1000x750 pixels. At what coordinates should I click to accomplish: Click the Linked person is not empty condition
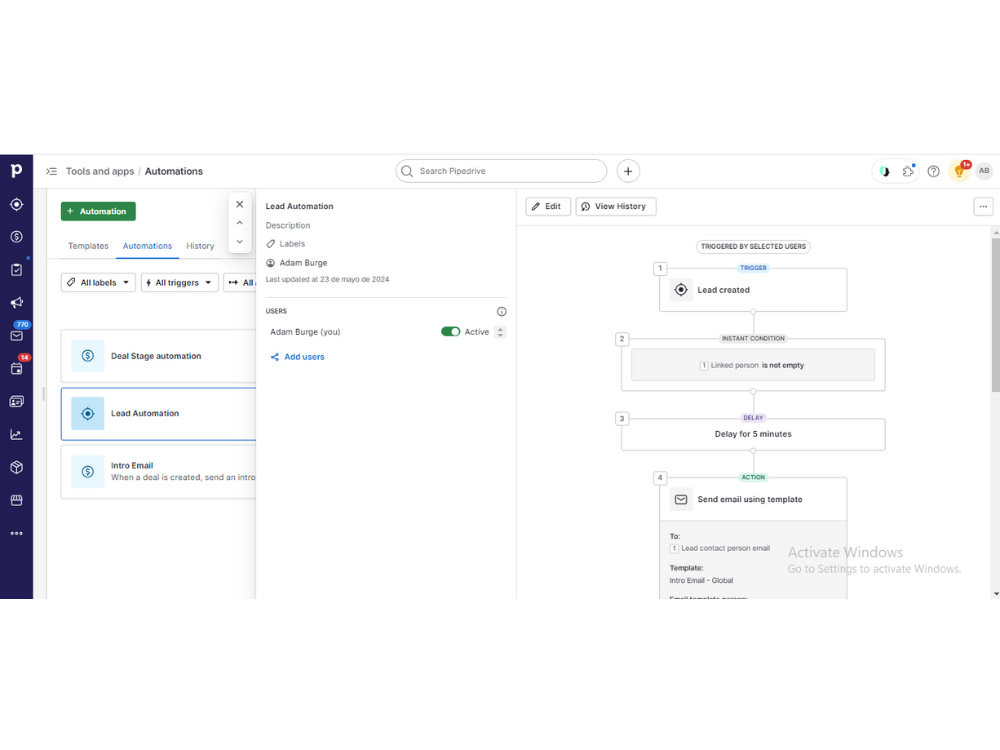pos(753,365)
